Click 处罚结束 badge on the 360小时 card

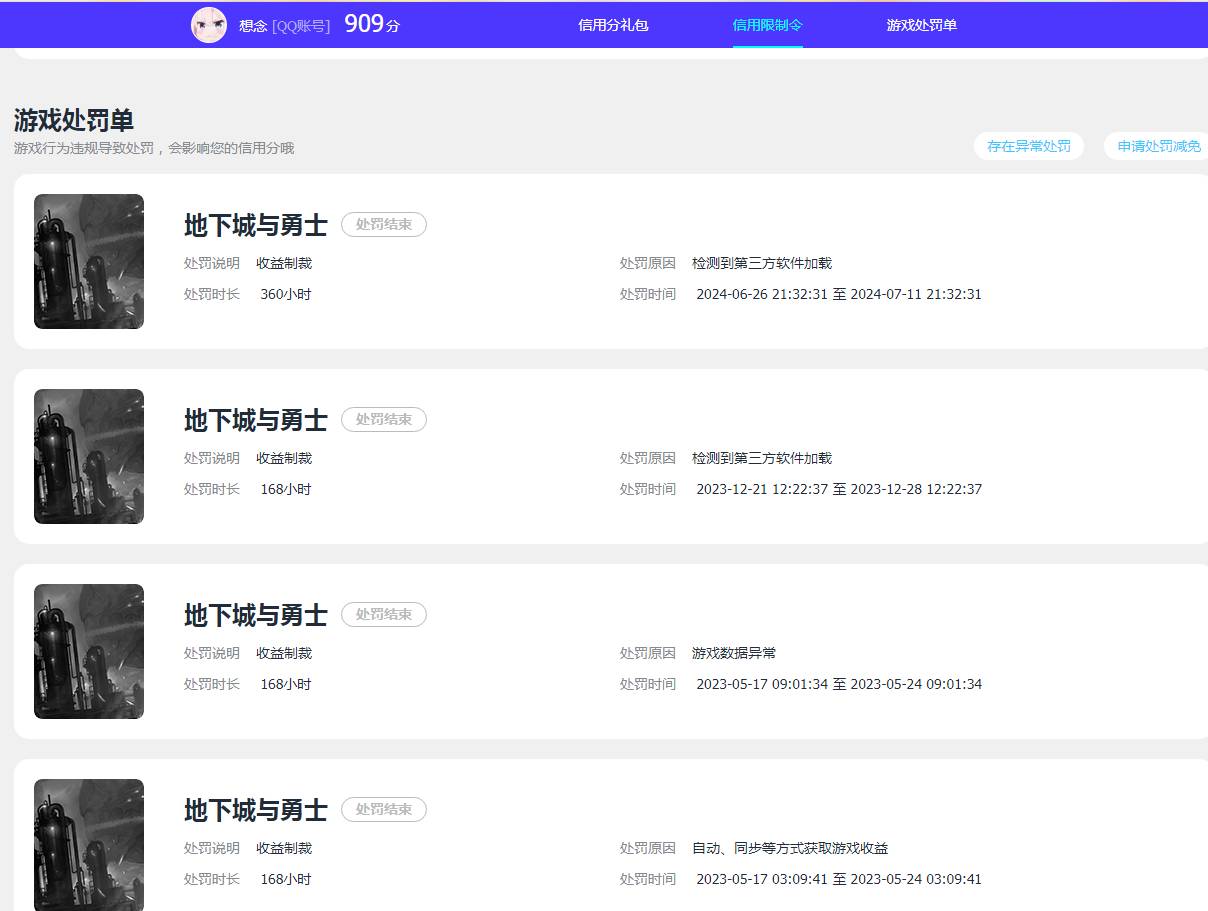(x=384, y=225)
